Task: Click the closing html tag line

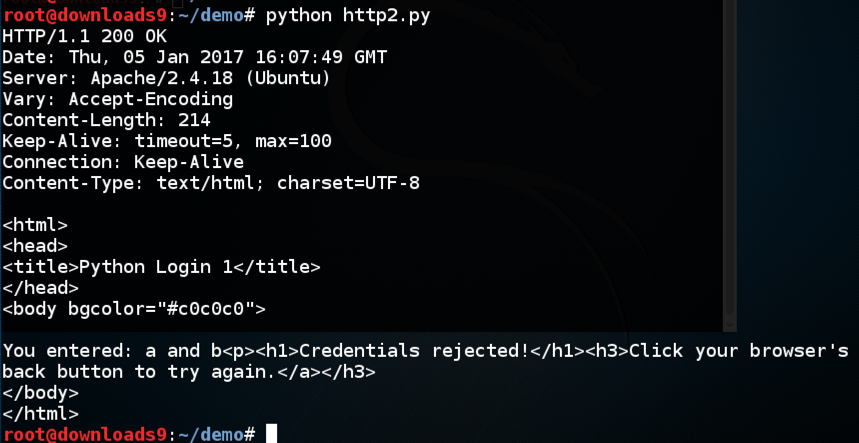Action: coord(41,413)
